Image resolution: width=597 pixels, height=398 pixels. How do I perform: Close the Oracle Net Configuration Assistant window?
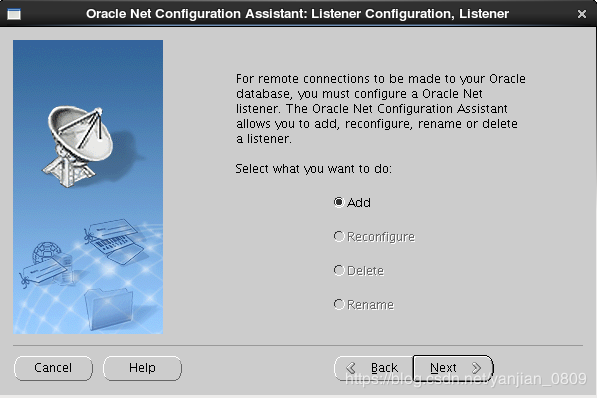point(582,14)
